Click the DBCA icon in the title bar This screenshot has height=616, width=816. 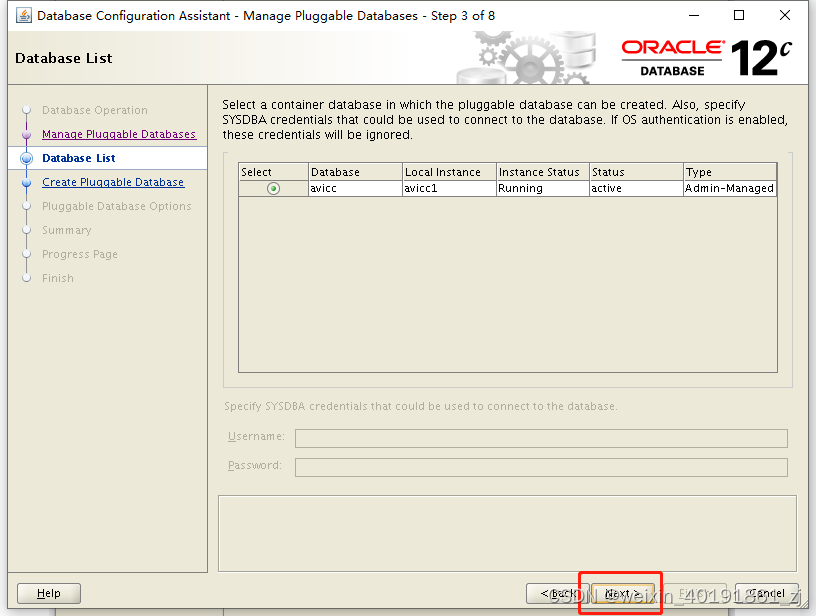coord(24,15)
